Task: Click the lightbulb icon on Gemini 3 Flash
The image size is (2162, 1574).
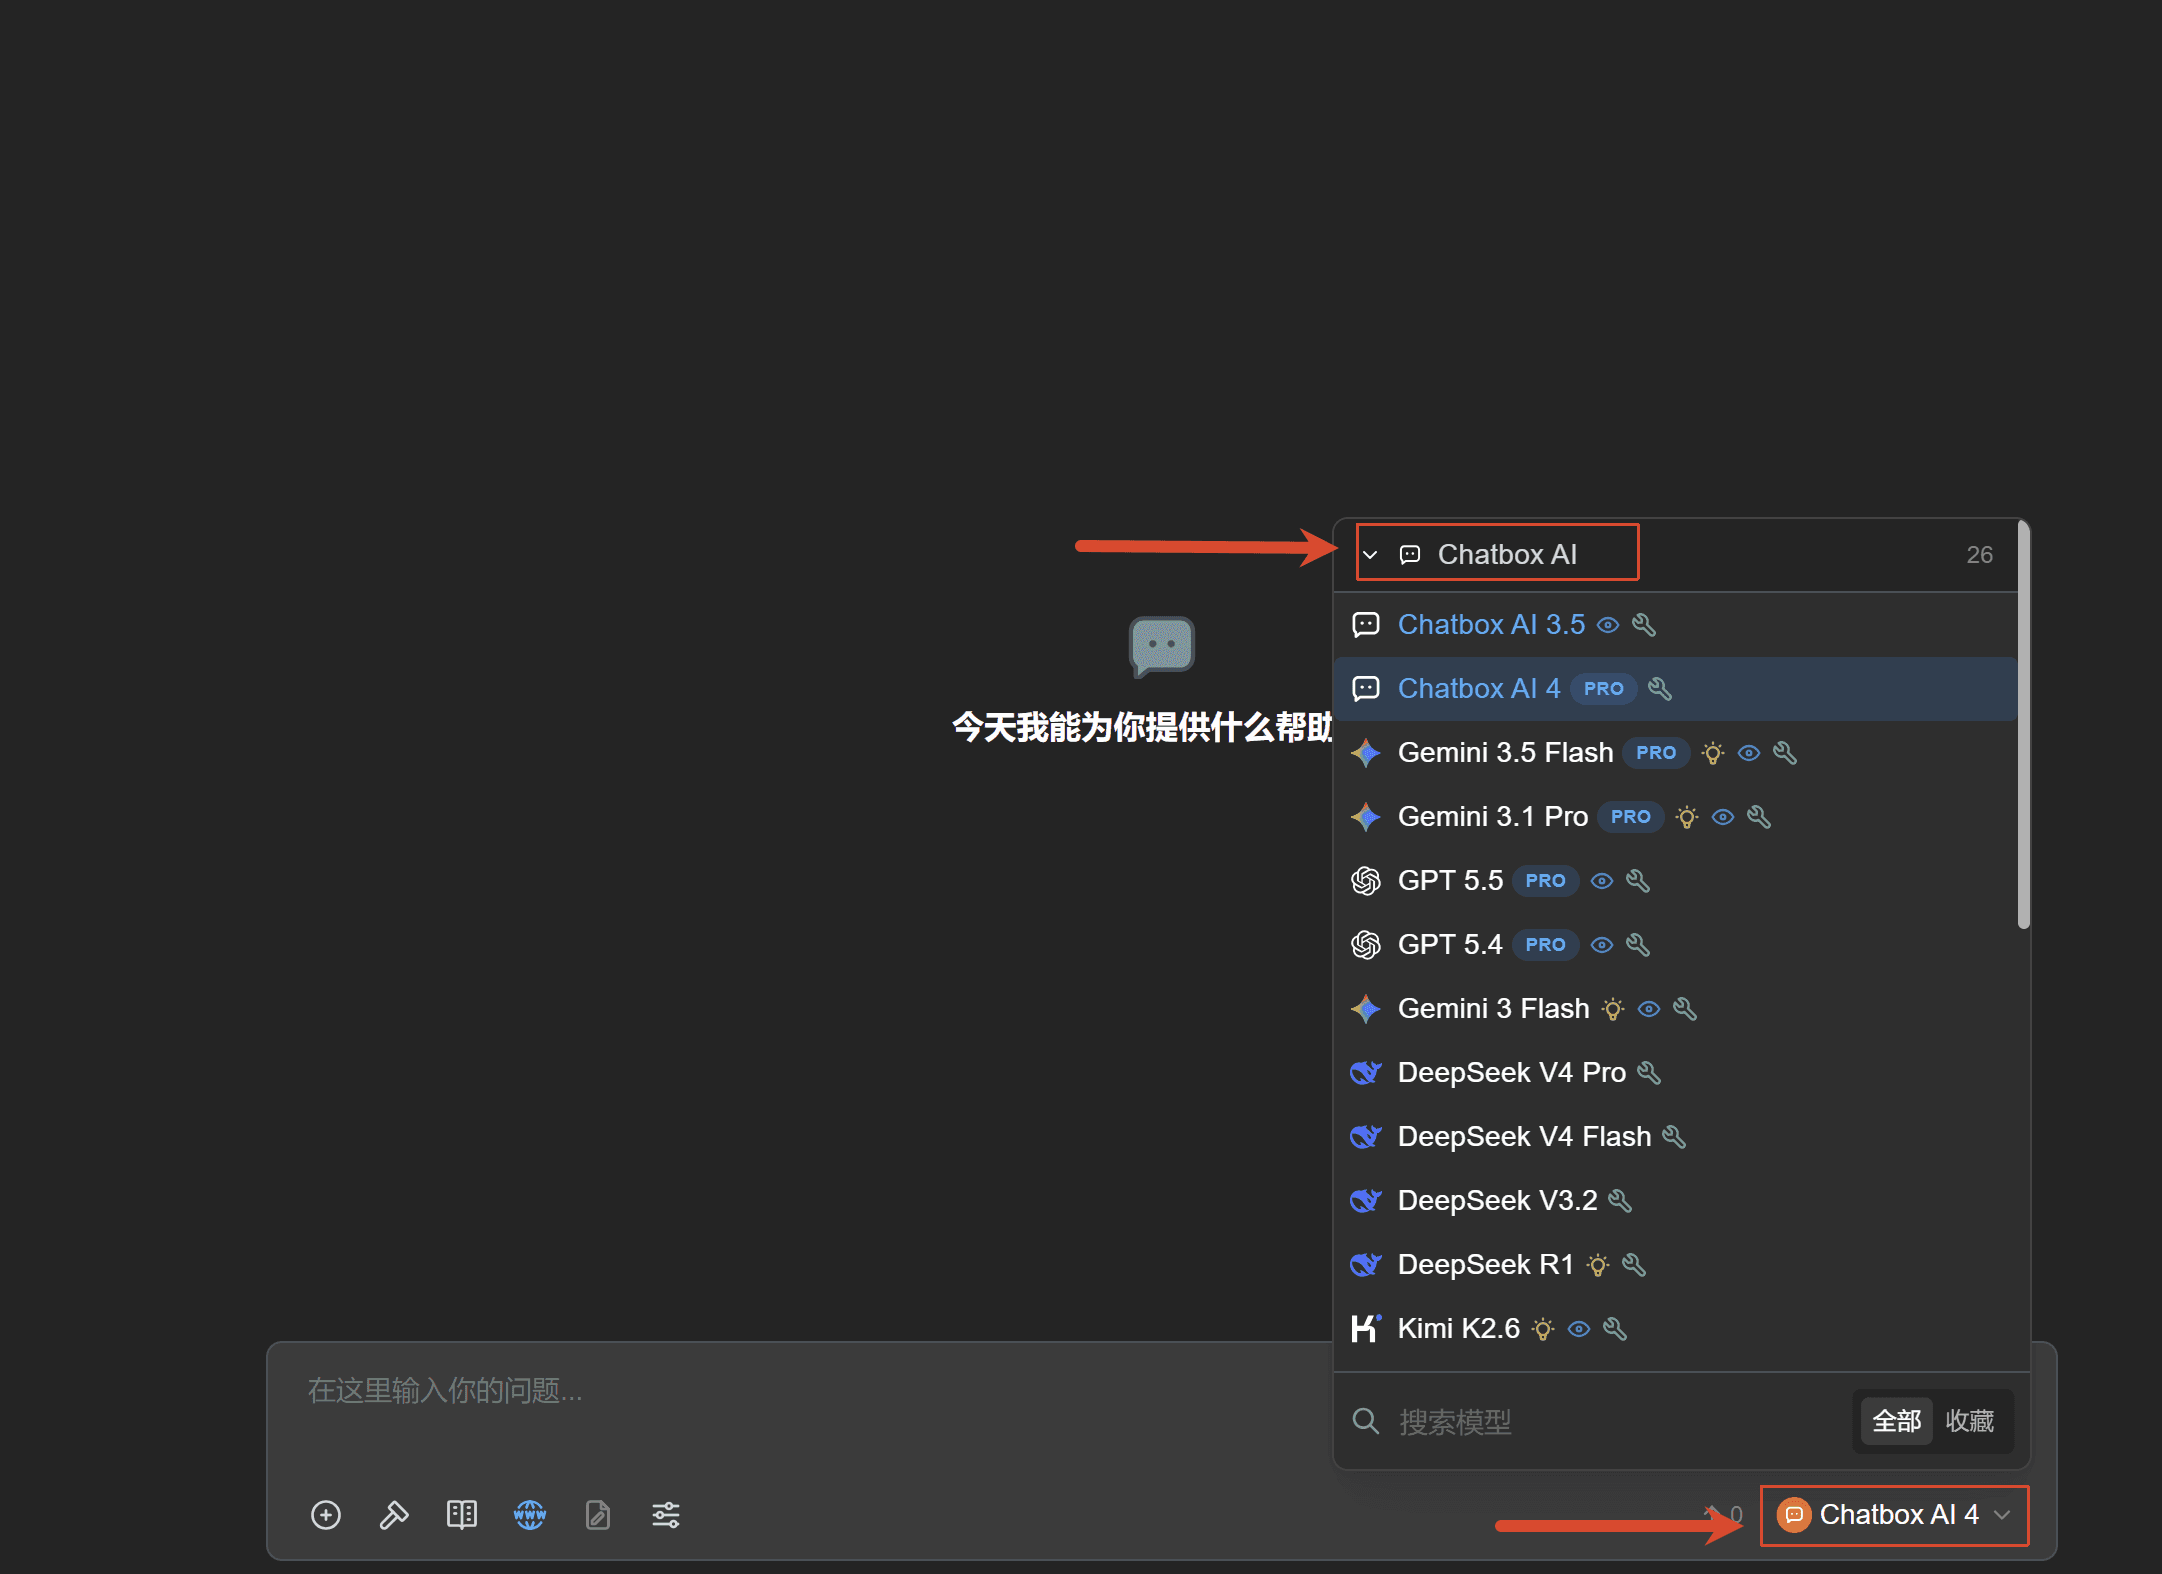Action: [x=1613, y=1009]
